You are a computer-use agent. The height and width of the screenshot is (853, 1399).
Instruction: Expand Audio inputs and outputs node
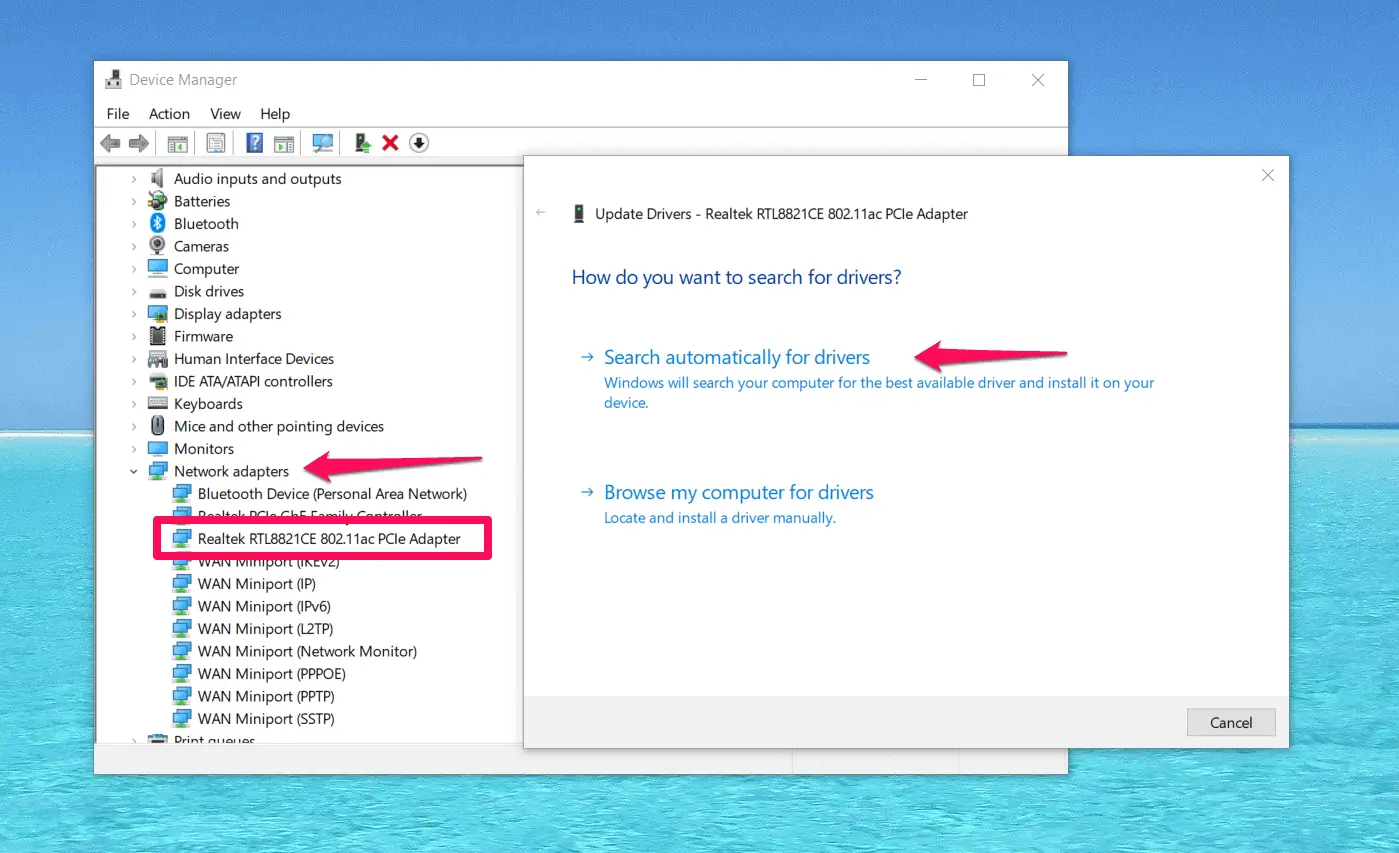click(x=134, y=179)
